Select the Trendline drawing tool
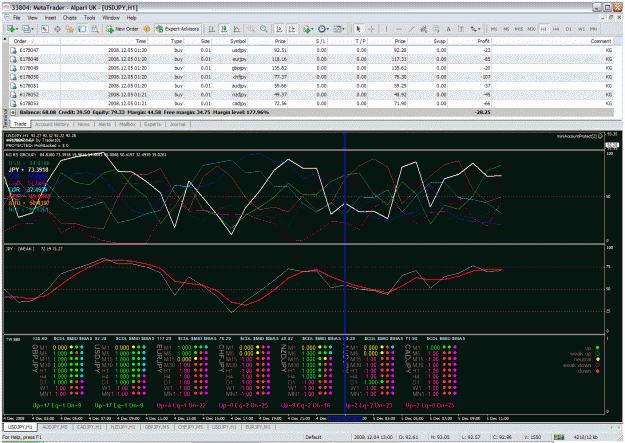 [x=411, y=29]
